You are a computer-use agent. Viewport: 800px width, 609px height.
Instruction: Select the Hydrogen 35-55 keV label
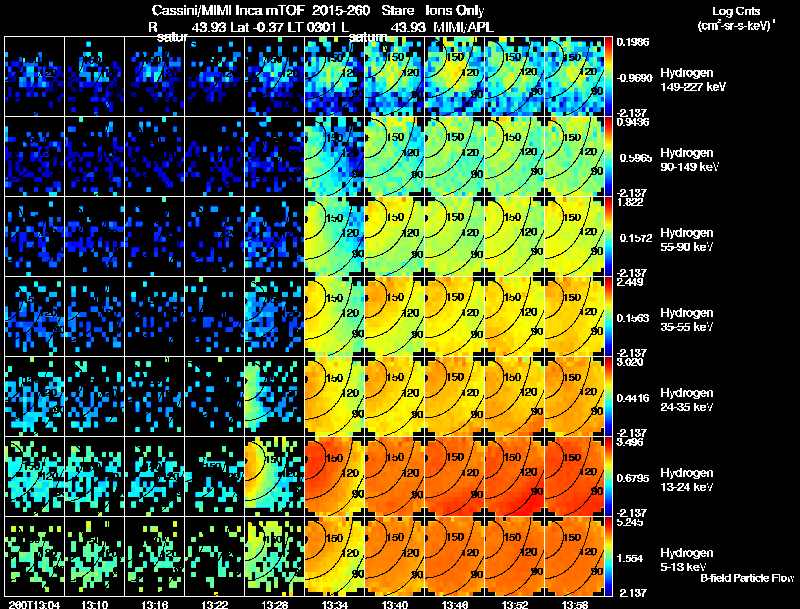click(x=687, y=320)
